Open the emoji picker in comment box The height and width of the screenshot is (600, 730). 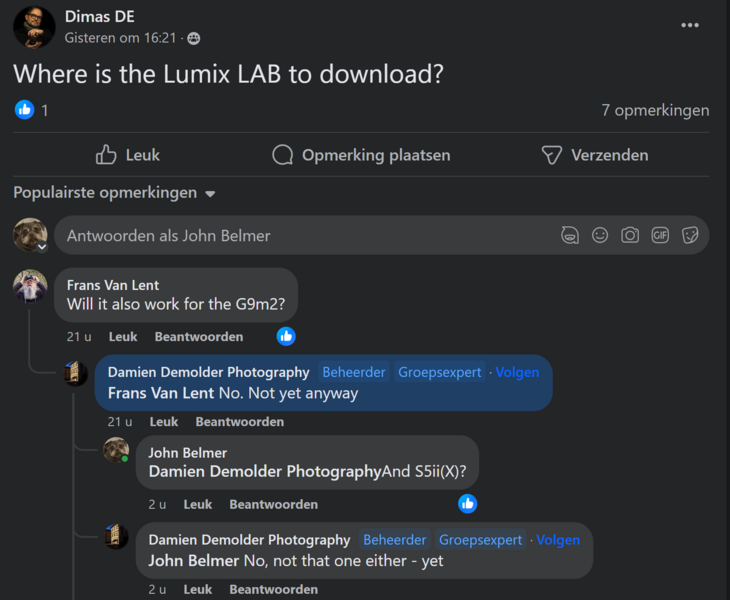600,236
